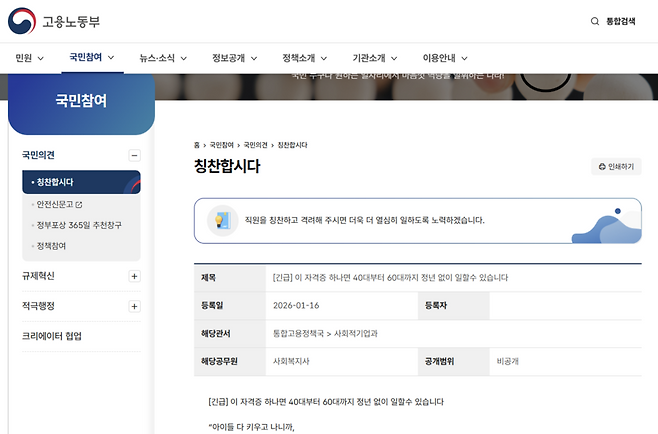Expand the 규제혁신 sidebar section
This screenshot has height=434, width=658.
click(x=135, y=276)
